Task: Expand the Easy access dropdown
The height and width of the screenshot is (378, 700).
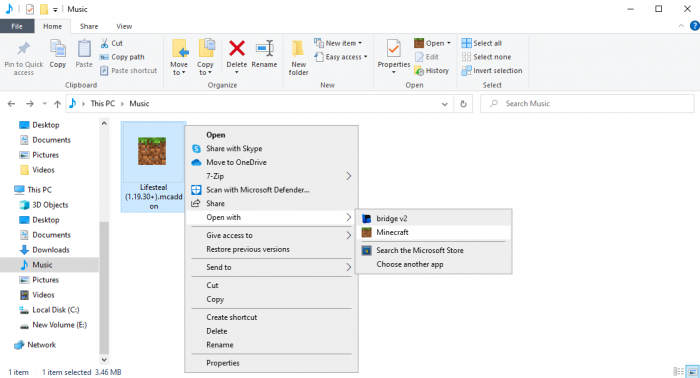Action: (x=341, y=57)
